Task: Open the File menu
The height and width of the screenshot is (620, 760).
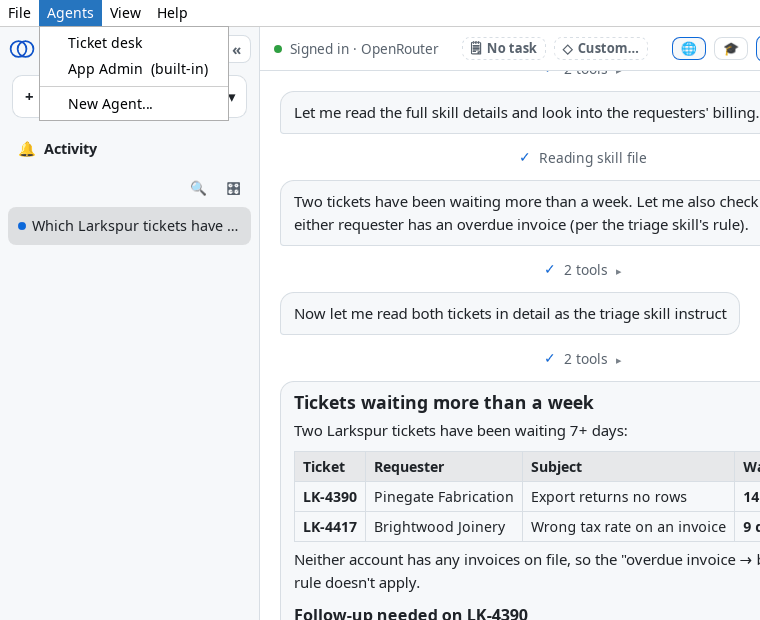Action: click(x=19, y=13)
